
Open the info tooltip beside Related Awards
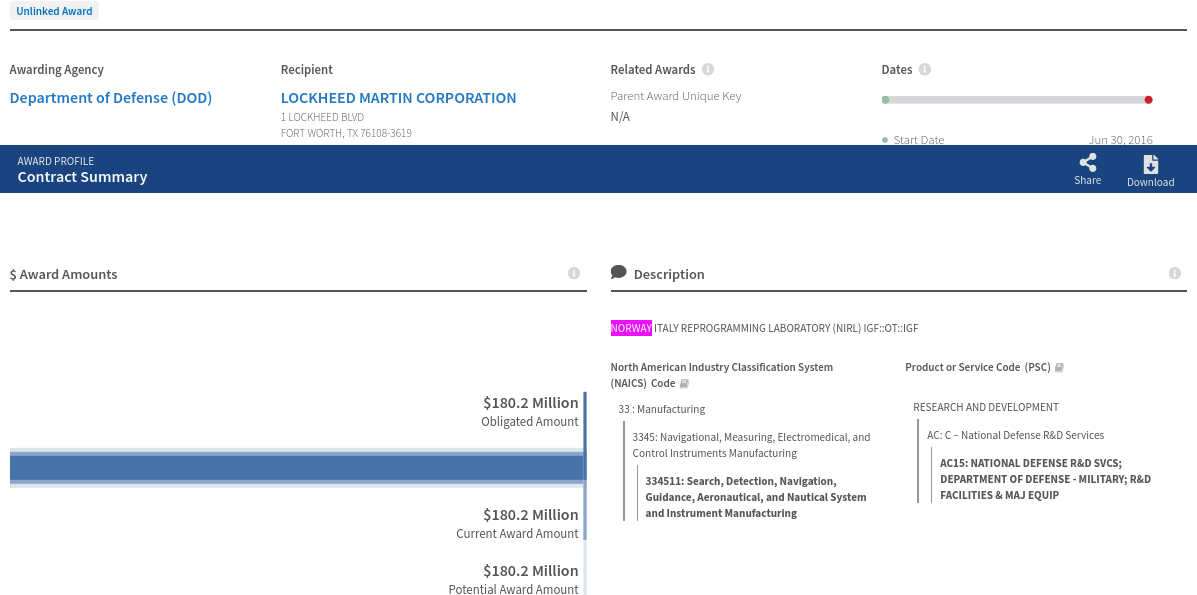coord(708,70)
